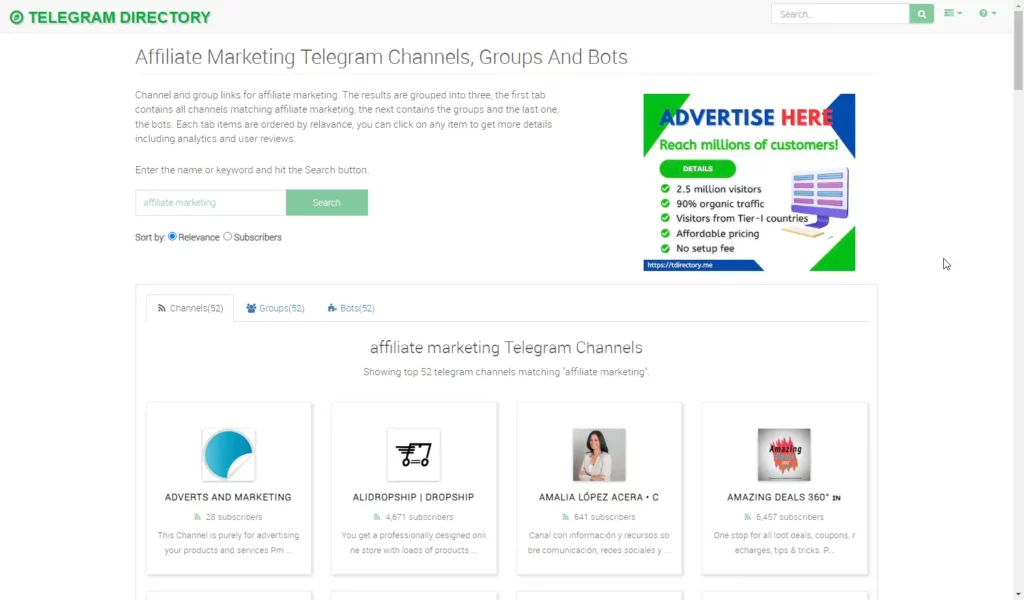Click the '6,457 subscribers' count text
This screenshot has height=600, width=1024.
tap(790, 517)
